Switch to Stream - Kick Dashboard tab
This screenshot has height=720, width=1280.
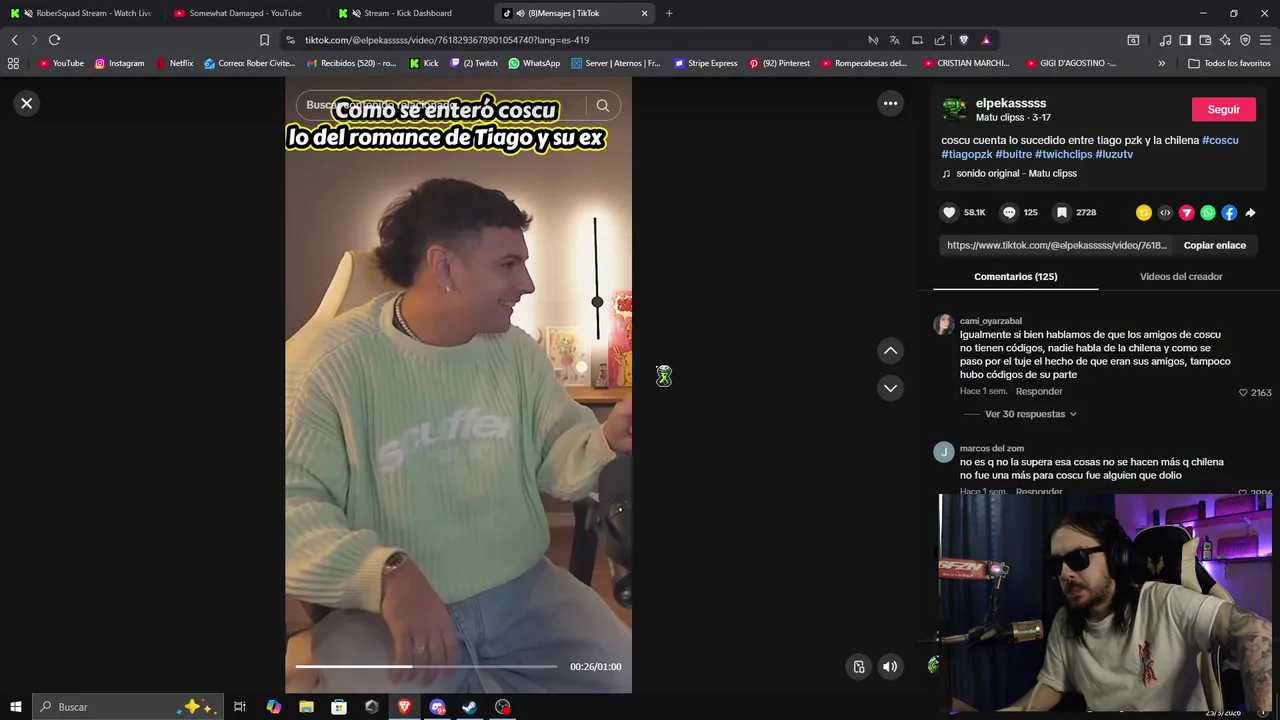click(410, 13)
